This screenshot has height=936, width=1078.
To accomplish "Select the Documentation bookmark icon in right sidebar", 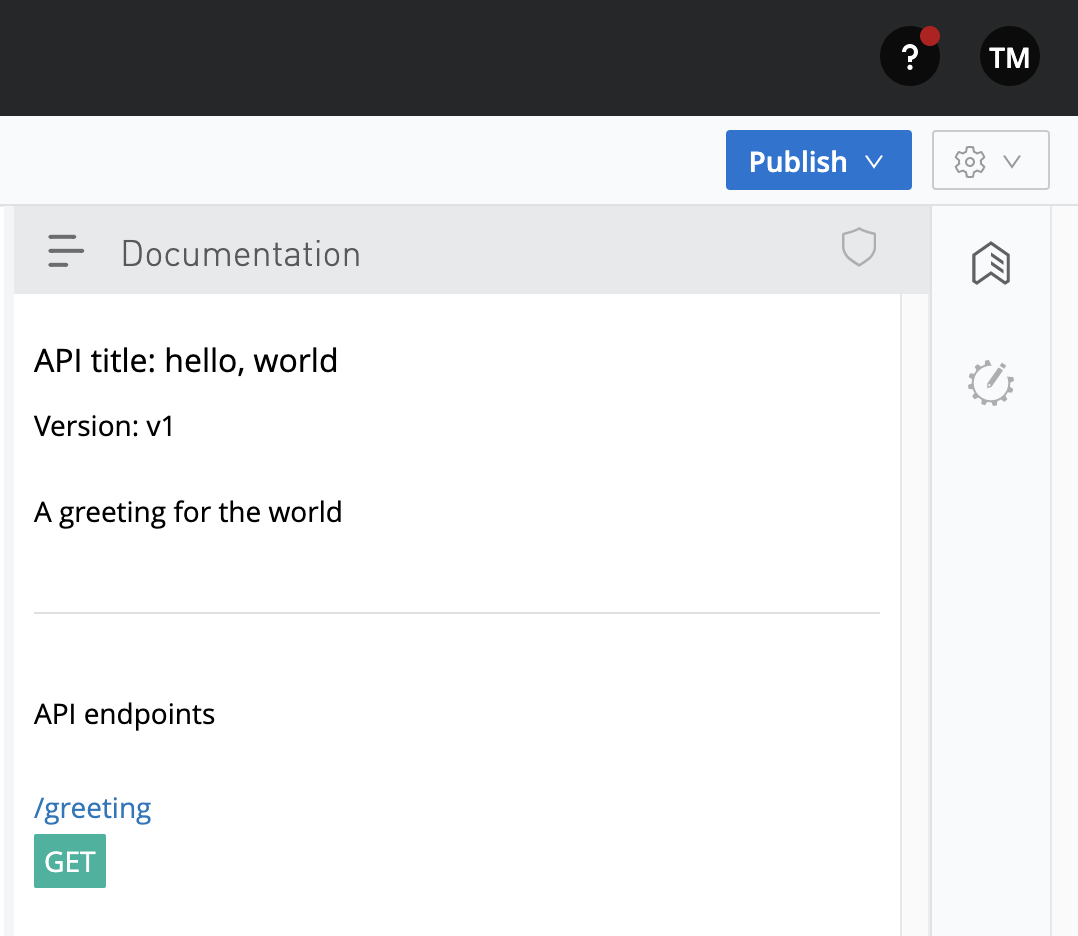I will [991, 264].
